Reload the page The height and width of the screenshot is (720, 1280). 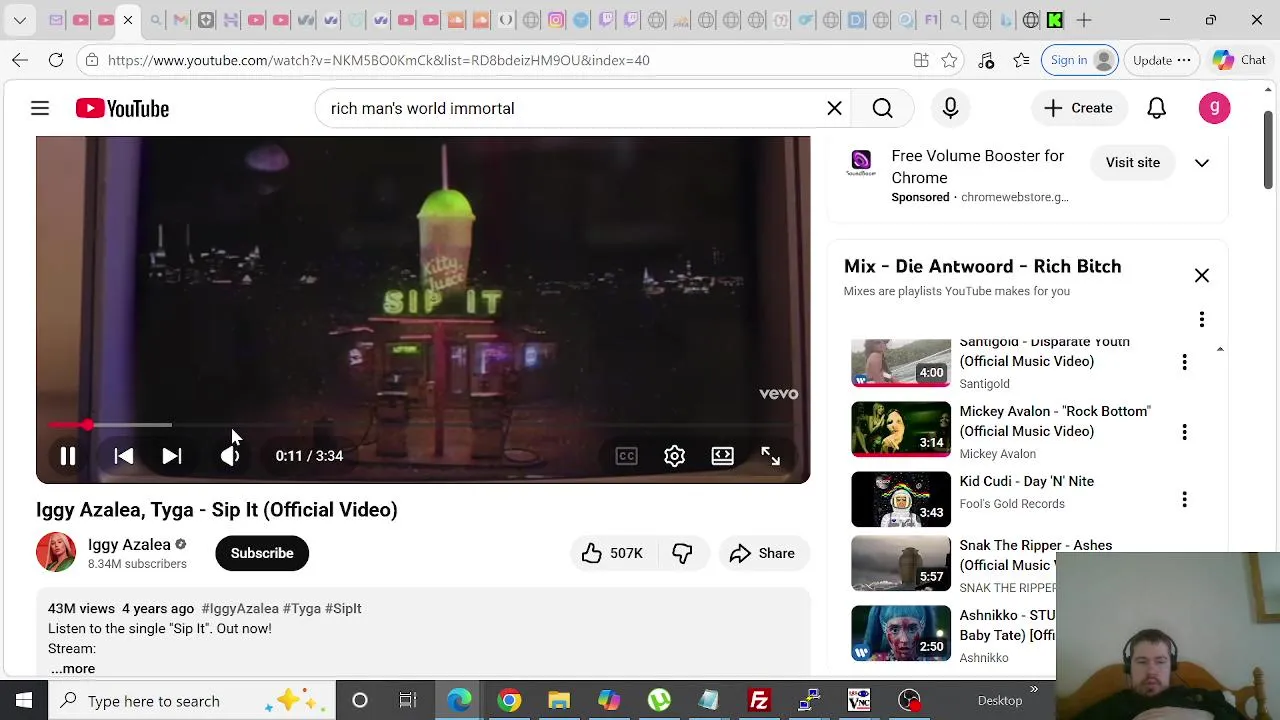point(56,60)
